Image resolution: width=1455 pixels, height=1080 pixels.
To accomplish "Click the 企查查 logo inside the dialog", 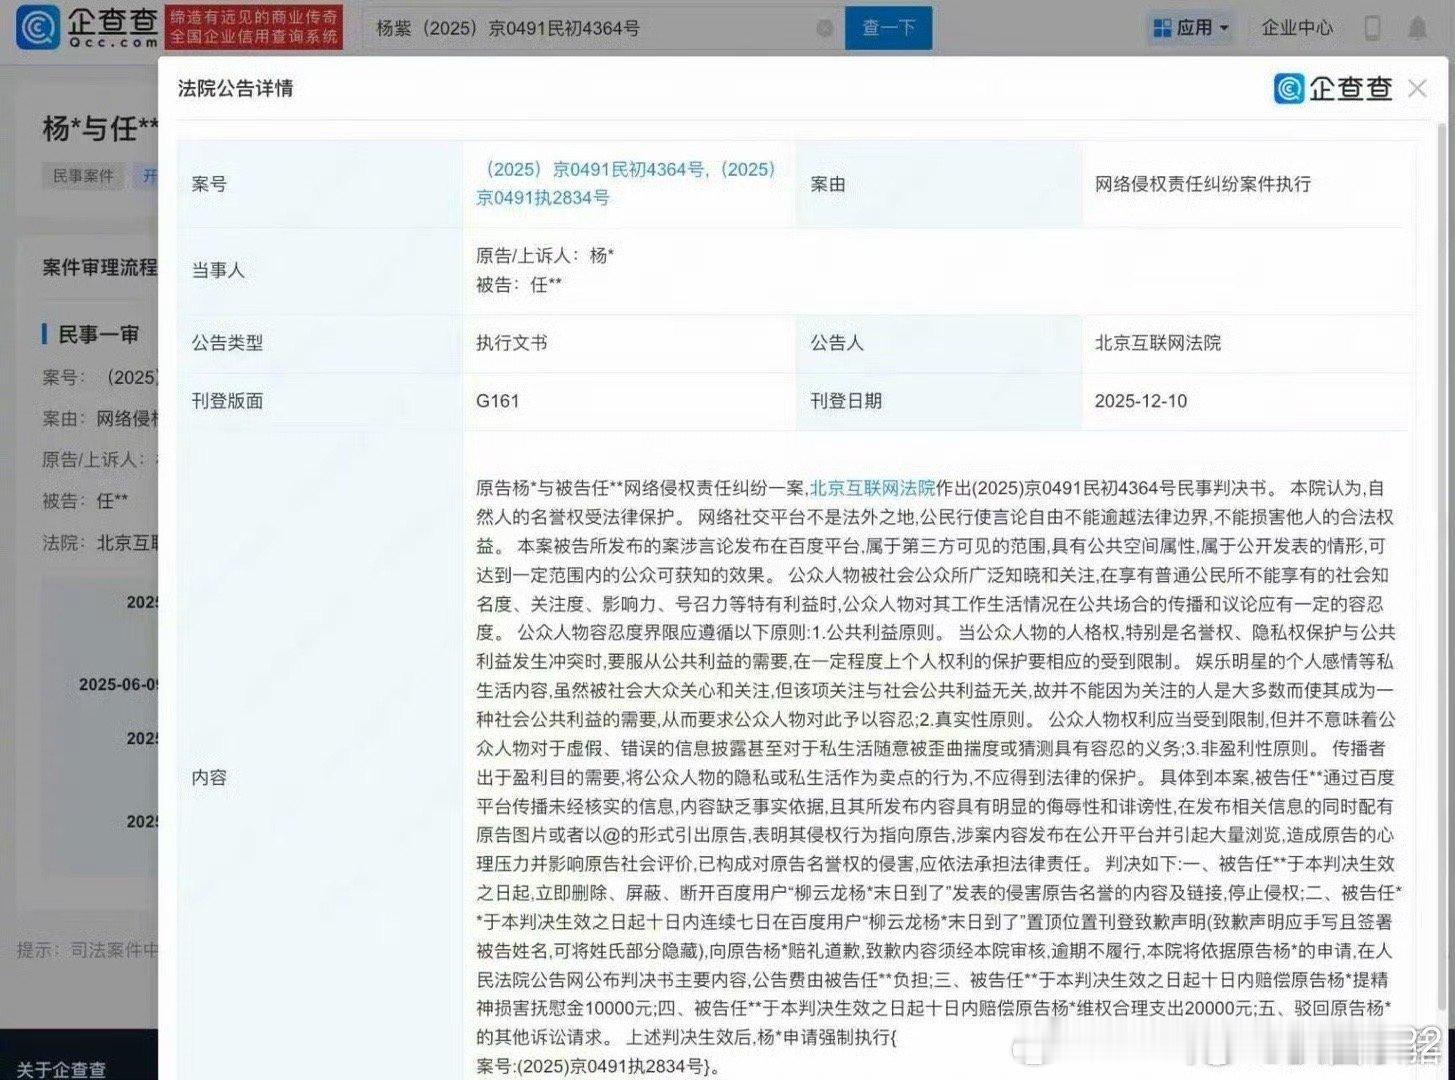I will (x=1333, y=88).
